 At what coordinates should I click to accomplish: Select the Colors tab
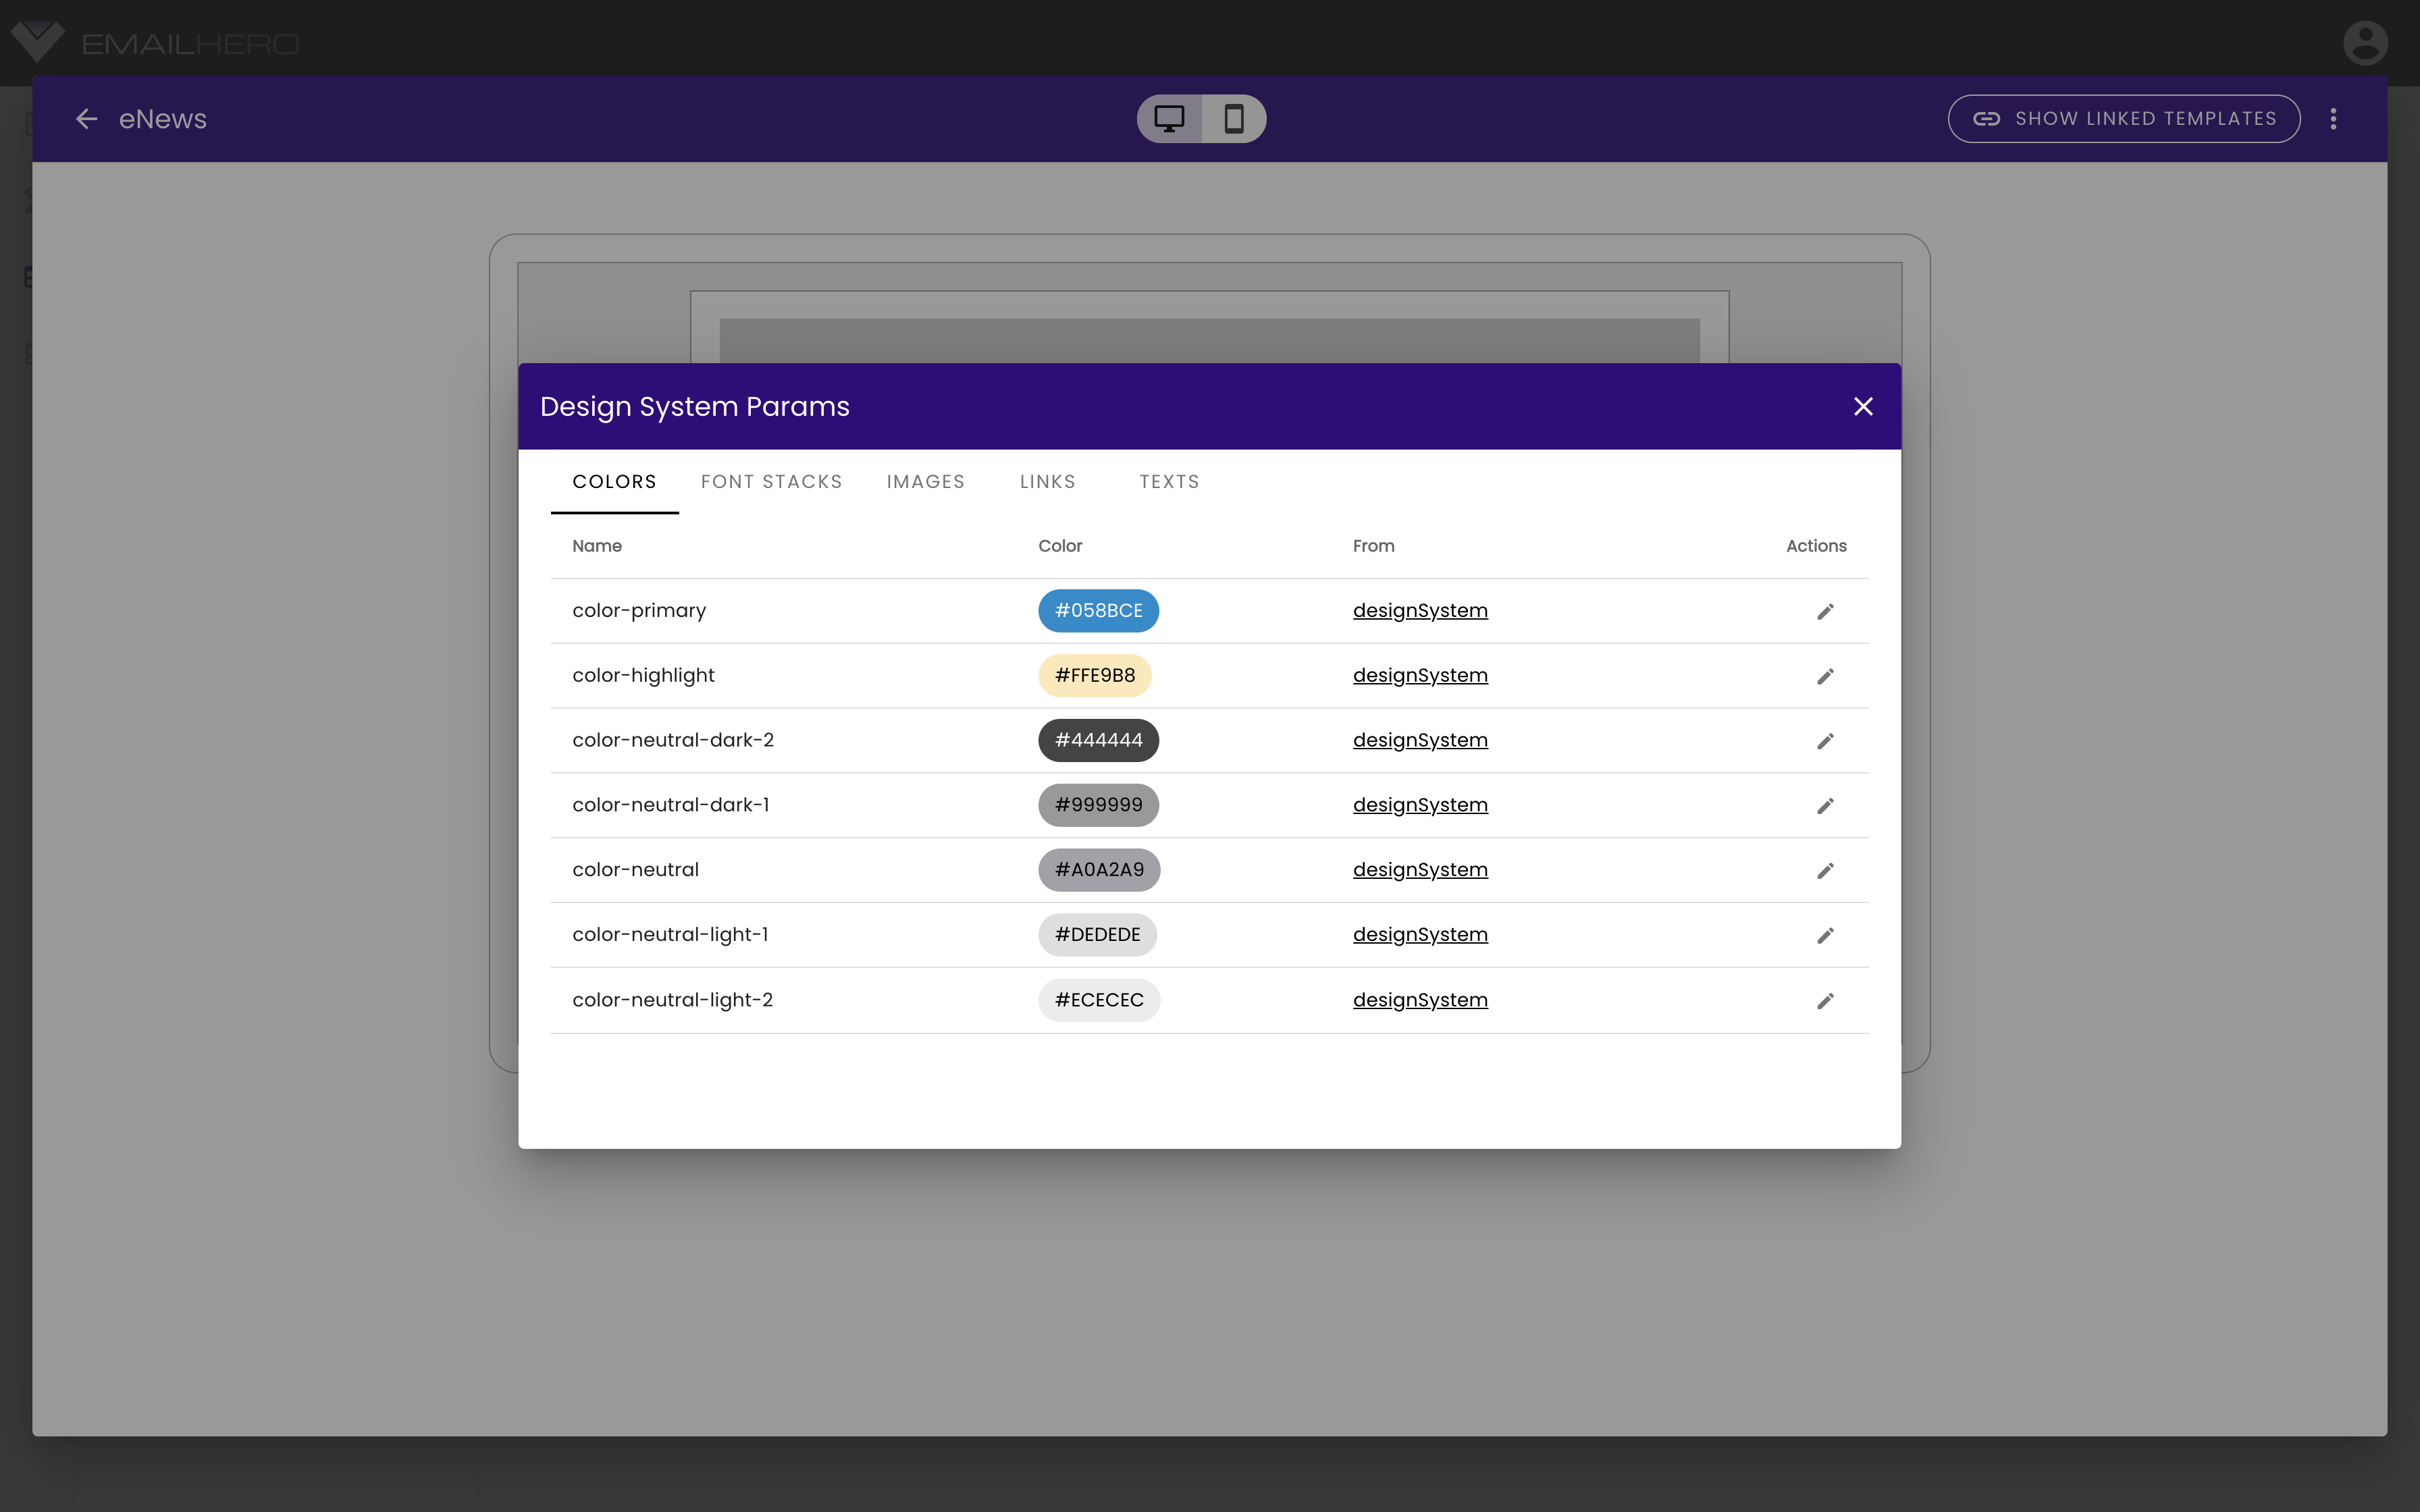[614, 482]
